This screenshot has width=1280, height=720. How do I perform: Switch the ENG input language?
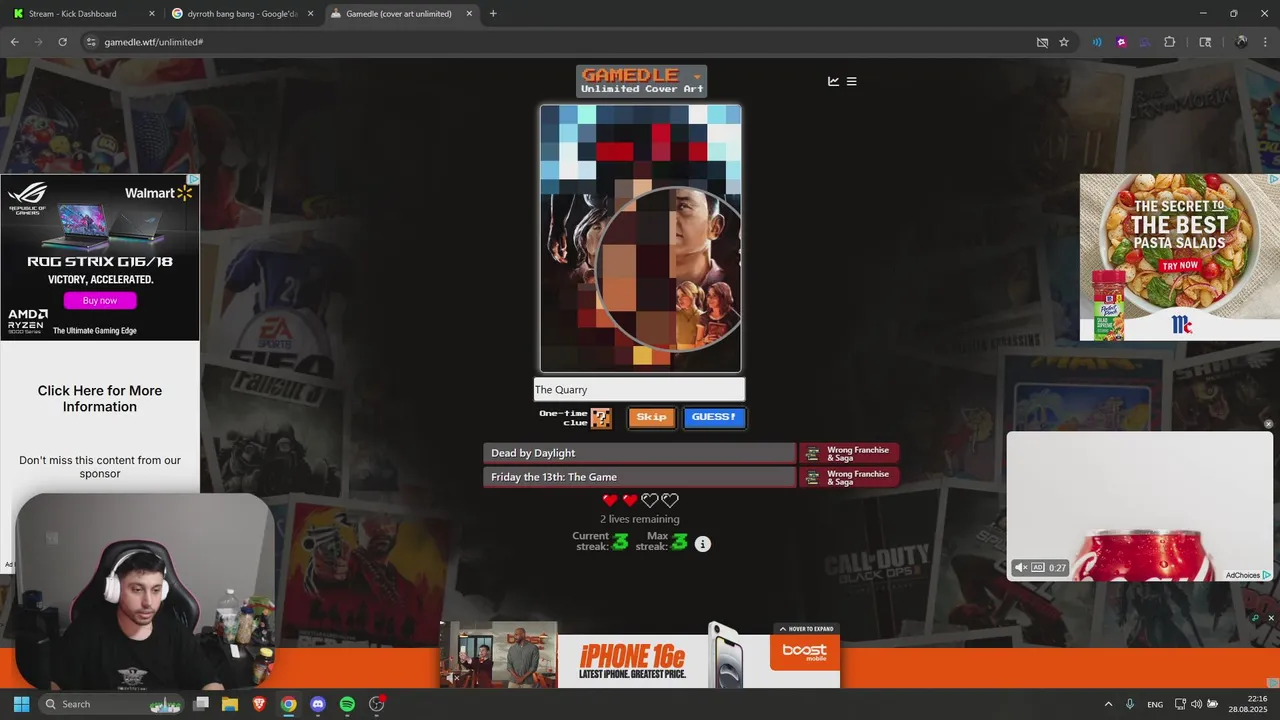click(x=1155, y=704)
